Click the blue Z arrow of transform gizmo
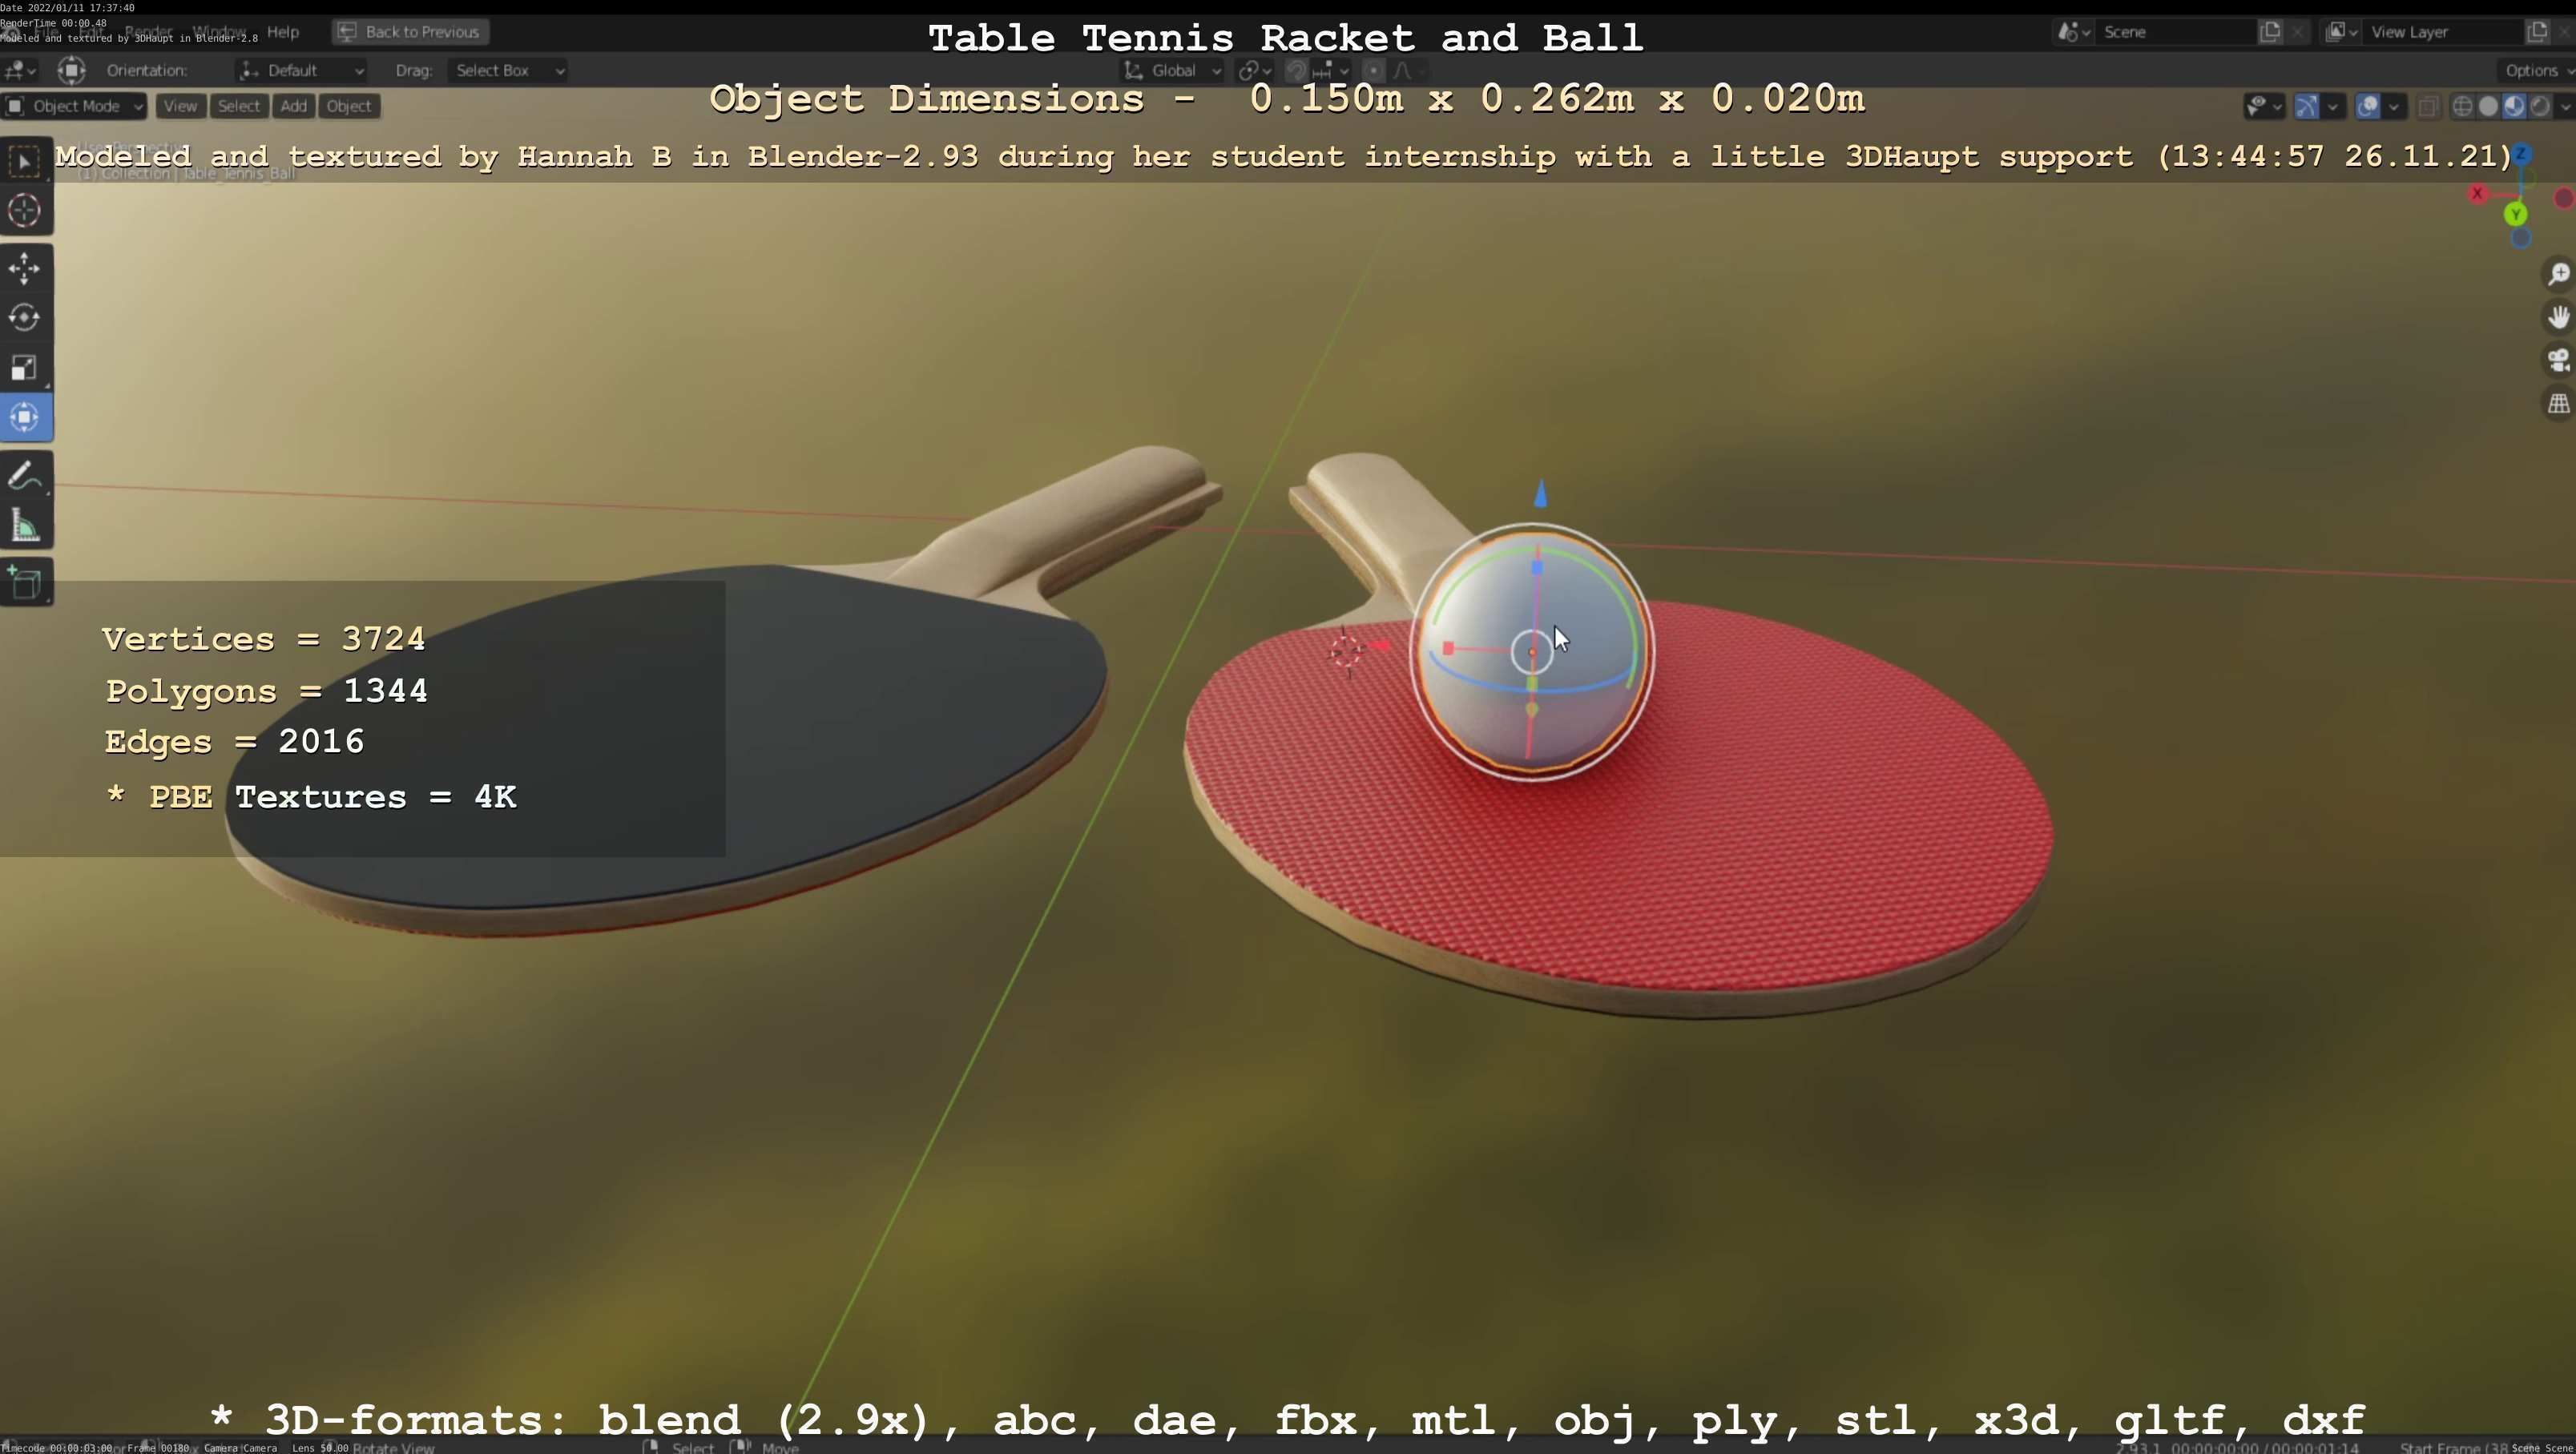The image size is (2576, 1454). pyautogui.click(x=1540, y=493)
